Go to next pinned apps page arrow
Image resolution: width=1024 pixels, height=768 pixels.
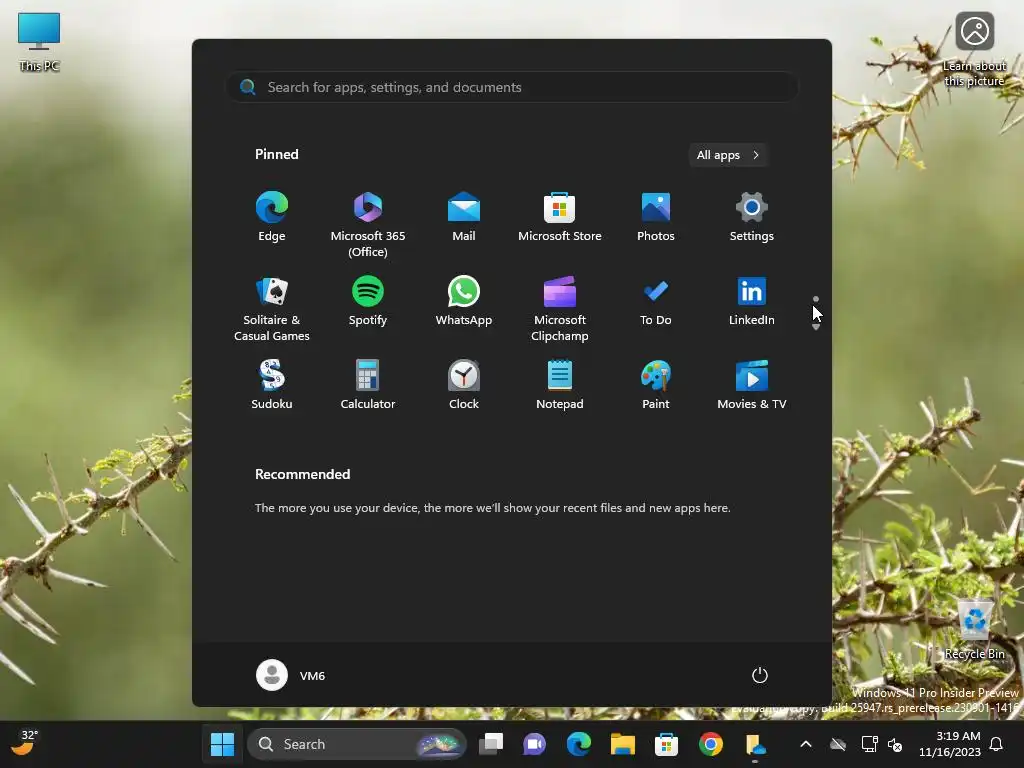tap(816, 327)
